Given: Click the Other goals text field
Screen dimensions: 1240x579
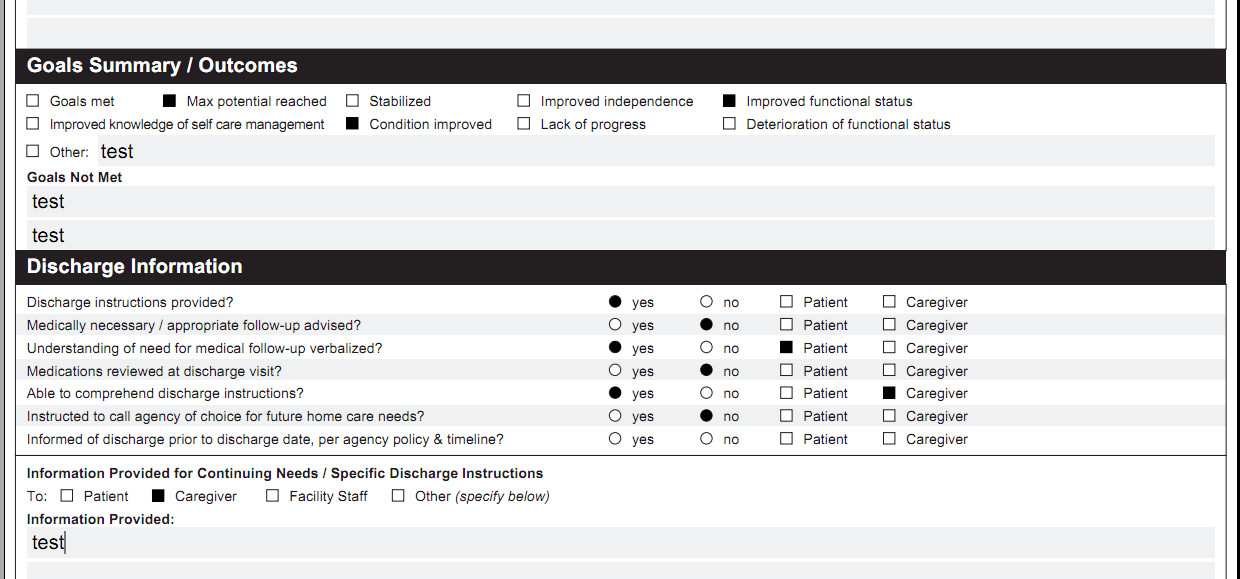Looking at the screenshot, I should pyautogui.click(x=654, y=152).
